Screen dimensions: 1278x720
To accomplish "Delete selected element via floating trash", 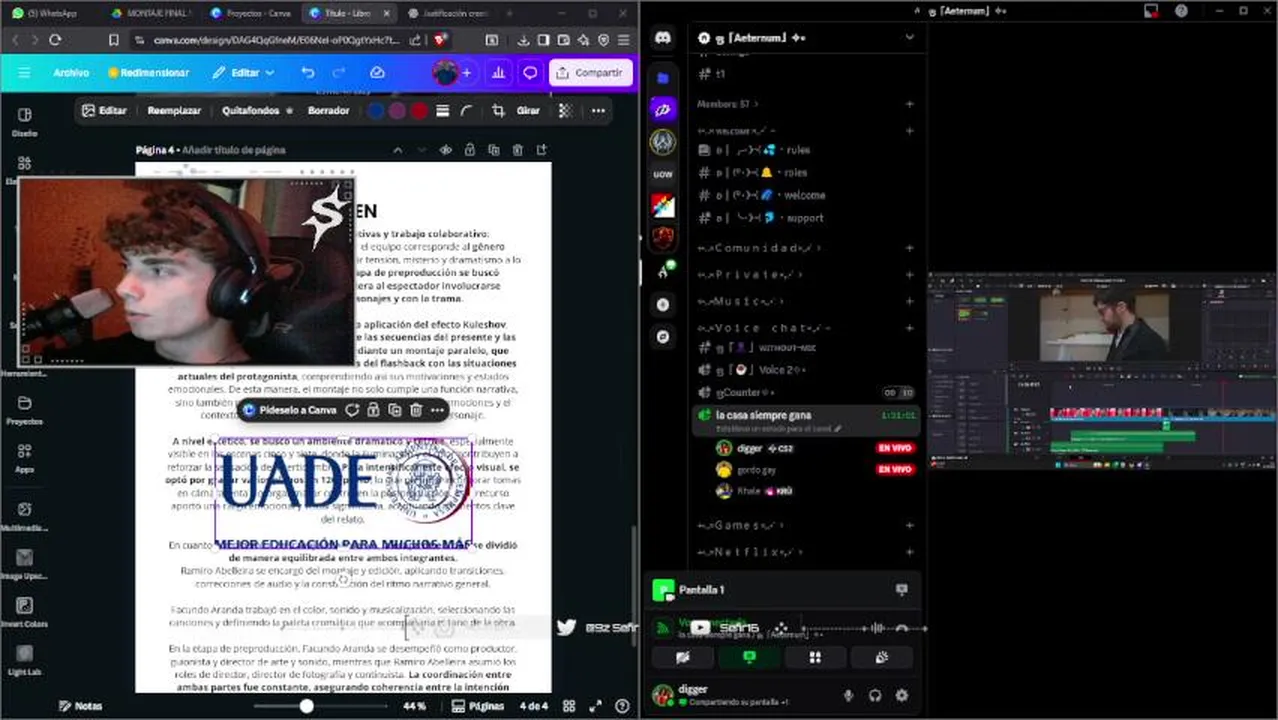I will click(x=416, y=410).
